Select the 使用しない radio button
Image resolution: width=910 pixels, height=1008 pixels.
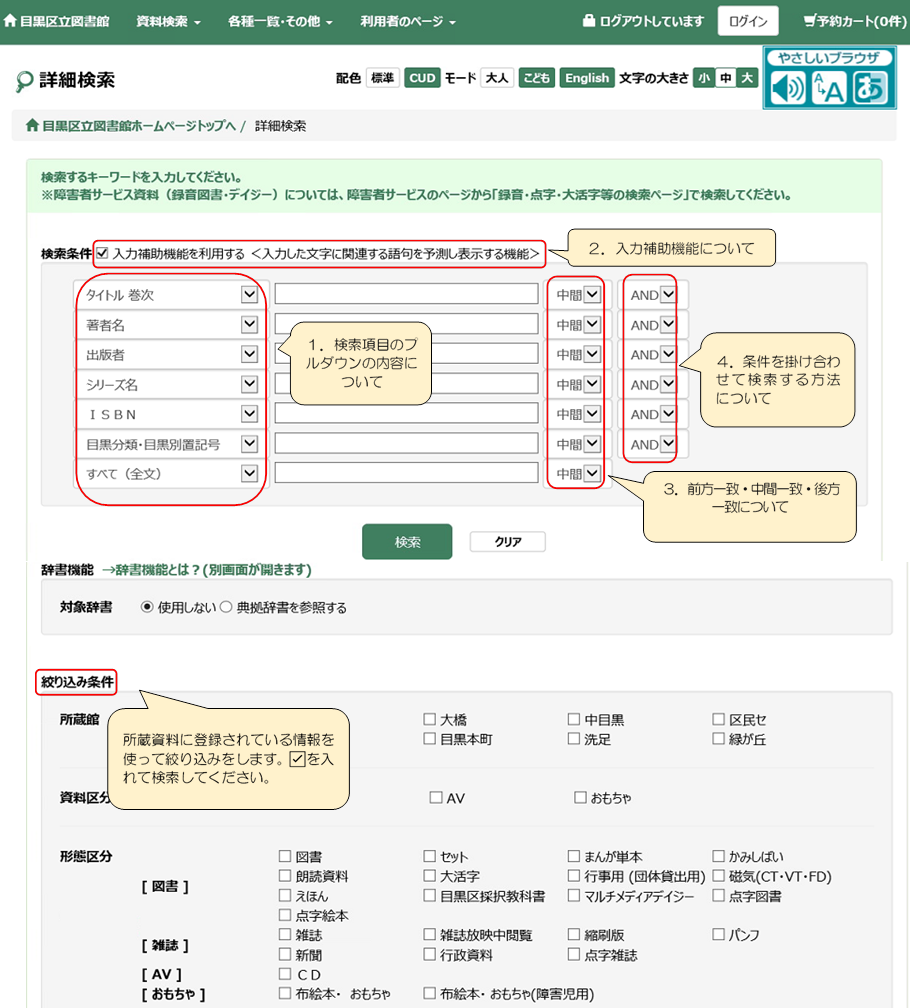[147, 607]
